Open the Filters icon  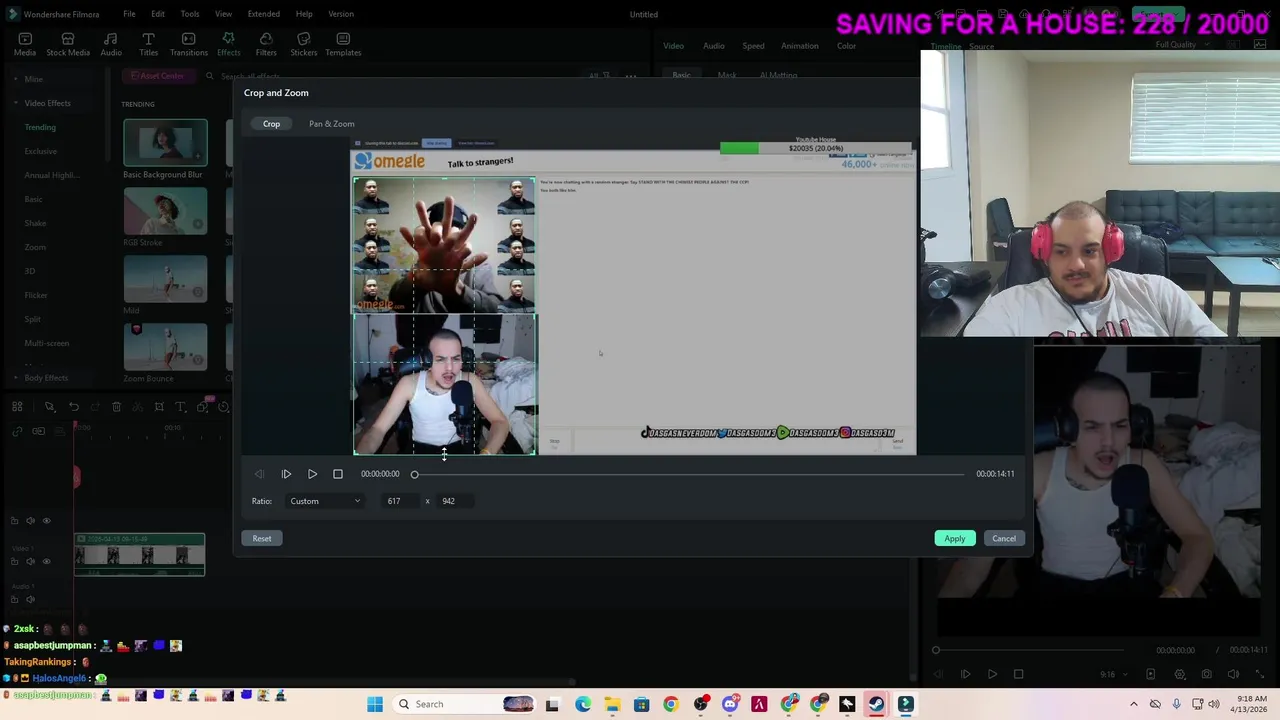point(266,45)
